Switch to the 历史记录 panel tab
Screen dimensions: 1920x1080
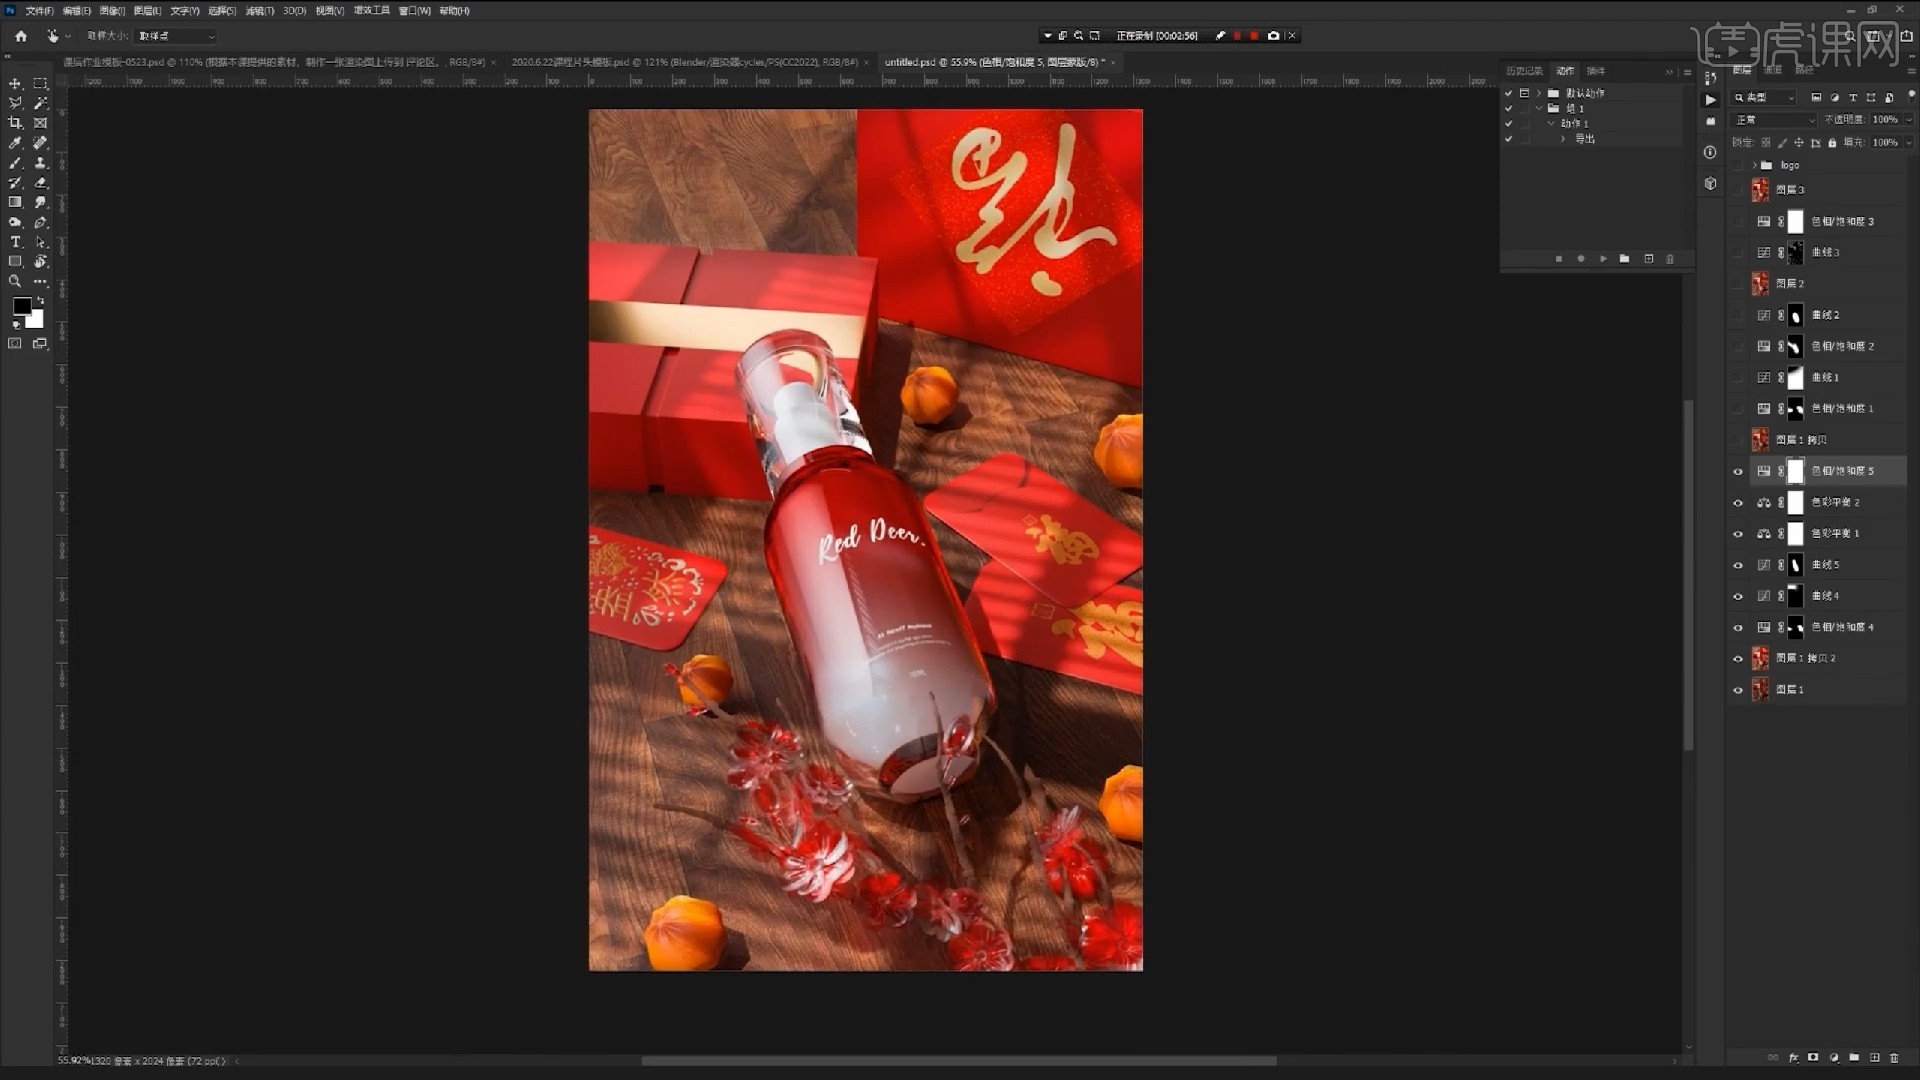point(1525,71)
